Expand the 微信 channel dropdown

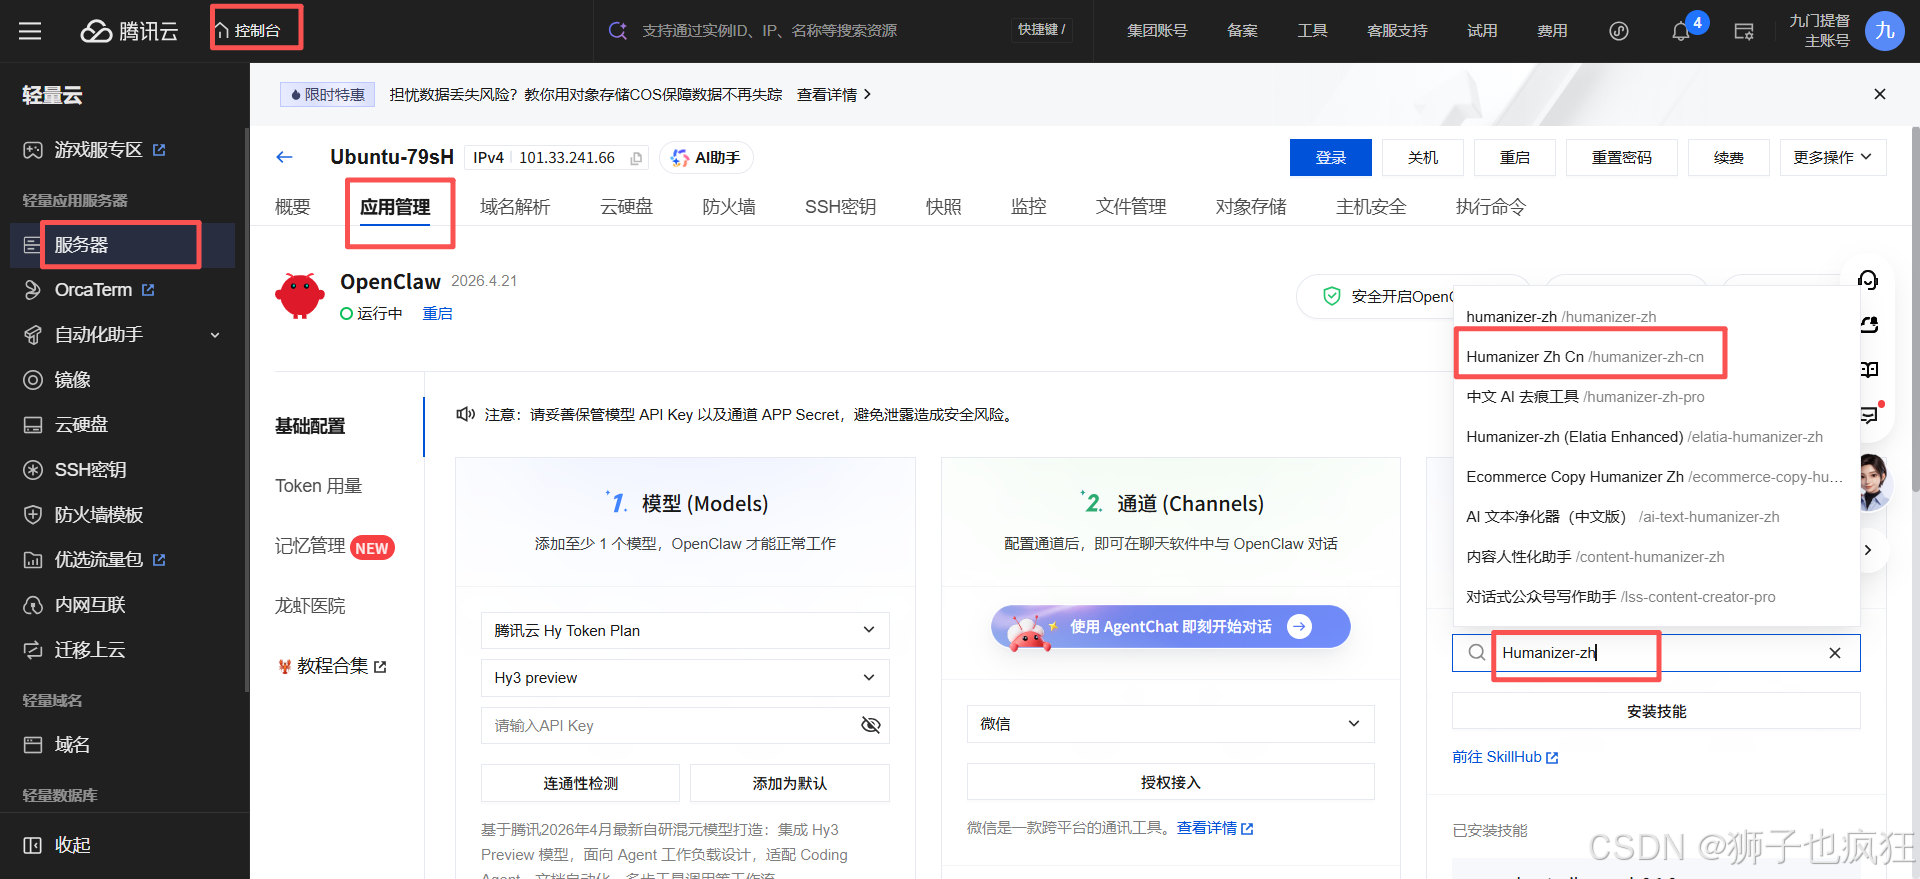[1170, 724]
